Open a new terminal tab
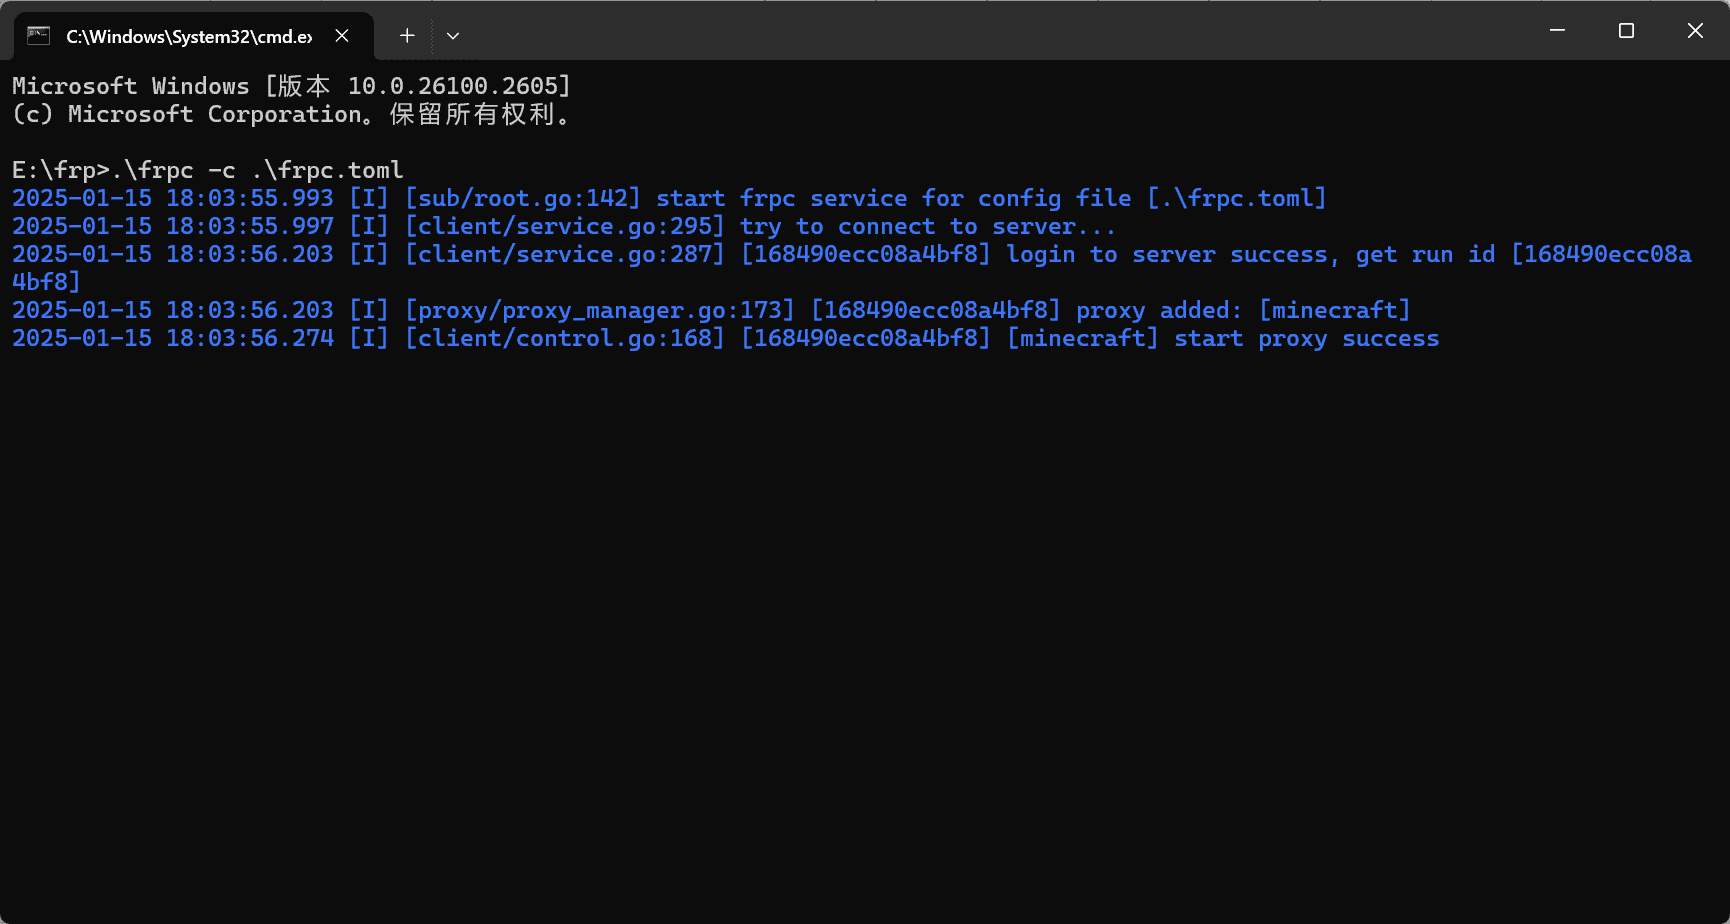Viewport: 1730px width, 924px height. tap(407, 36)
